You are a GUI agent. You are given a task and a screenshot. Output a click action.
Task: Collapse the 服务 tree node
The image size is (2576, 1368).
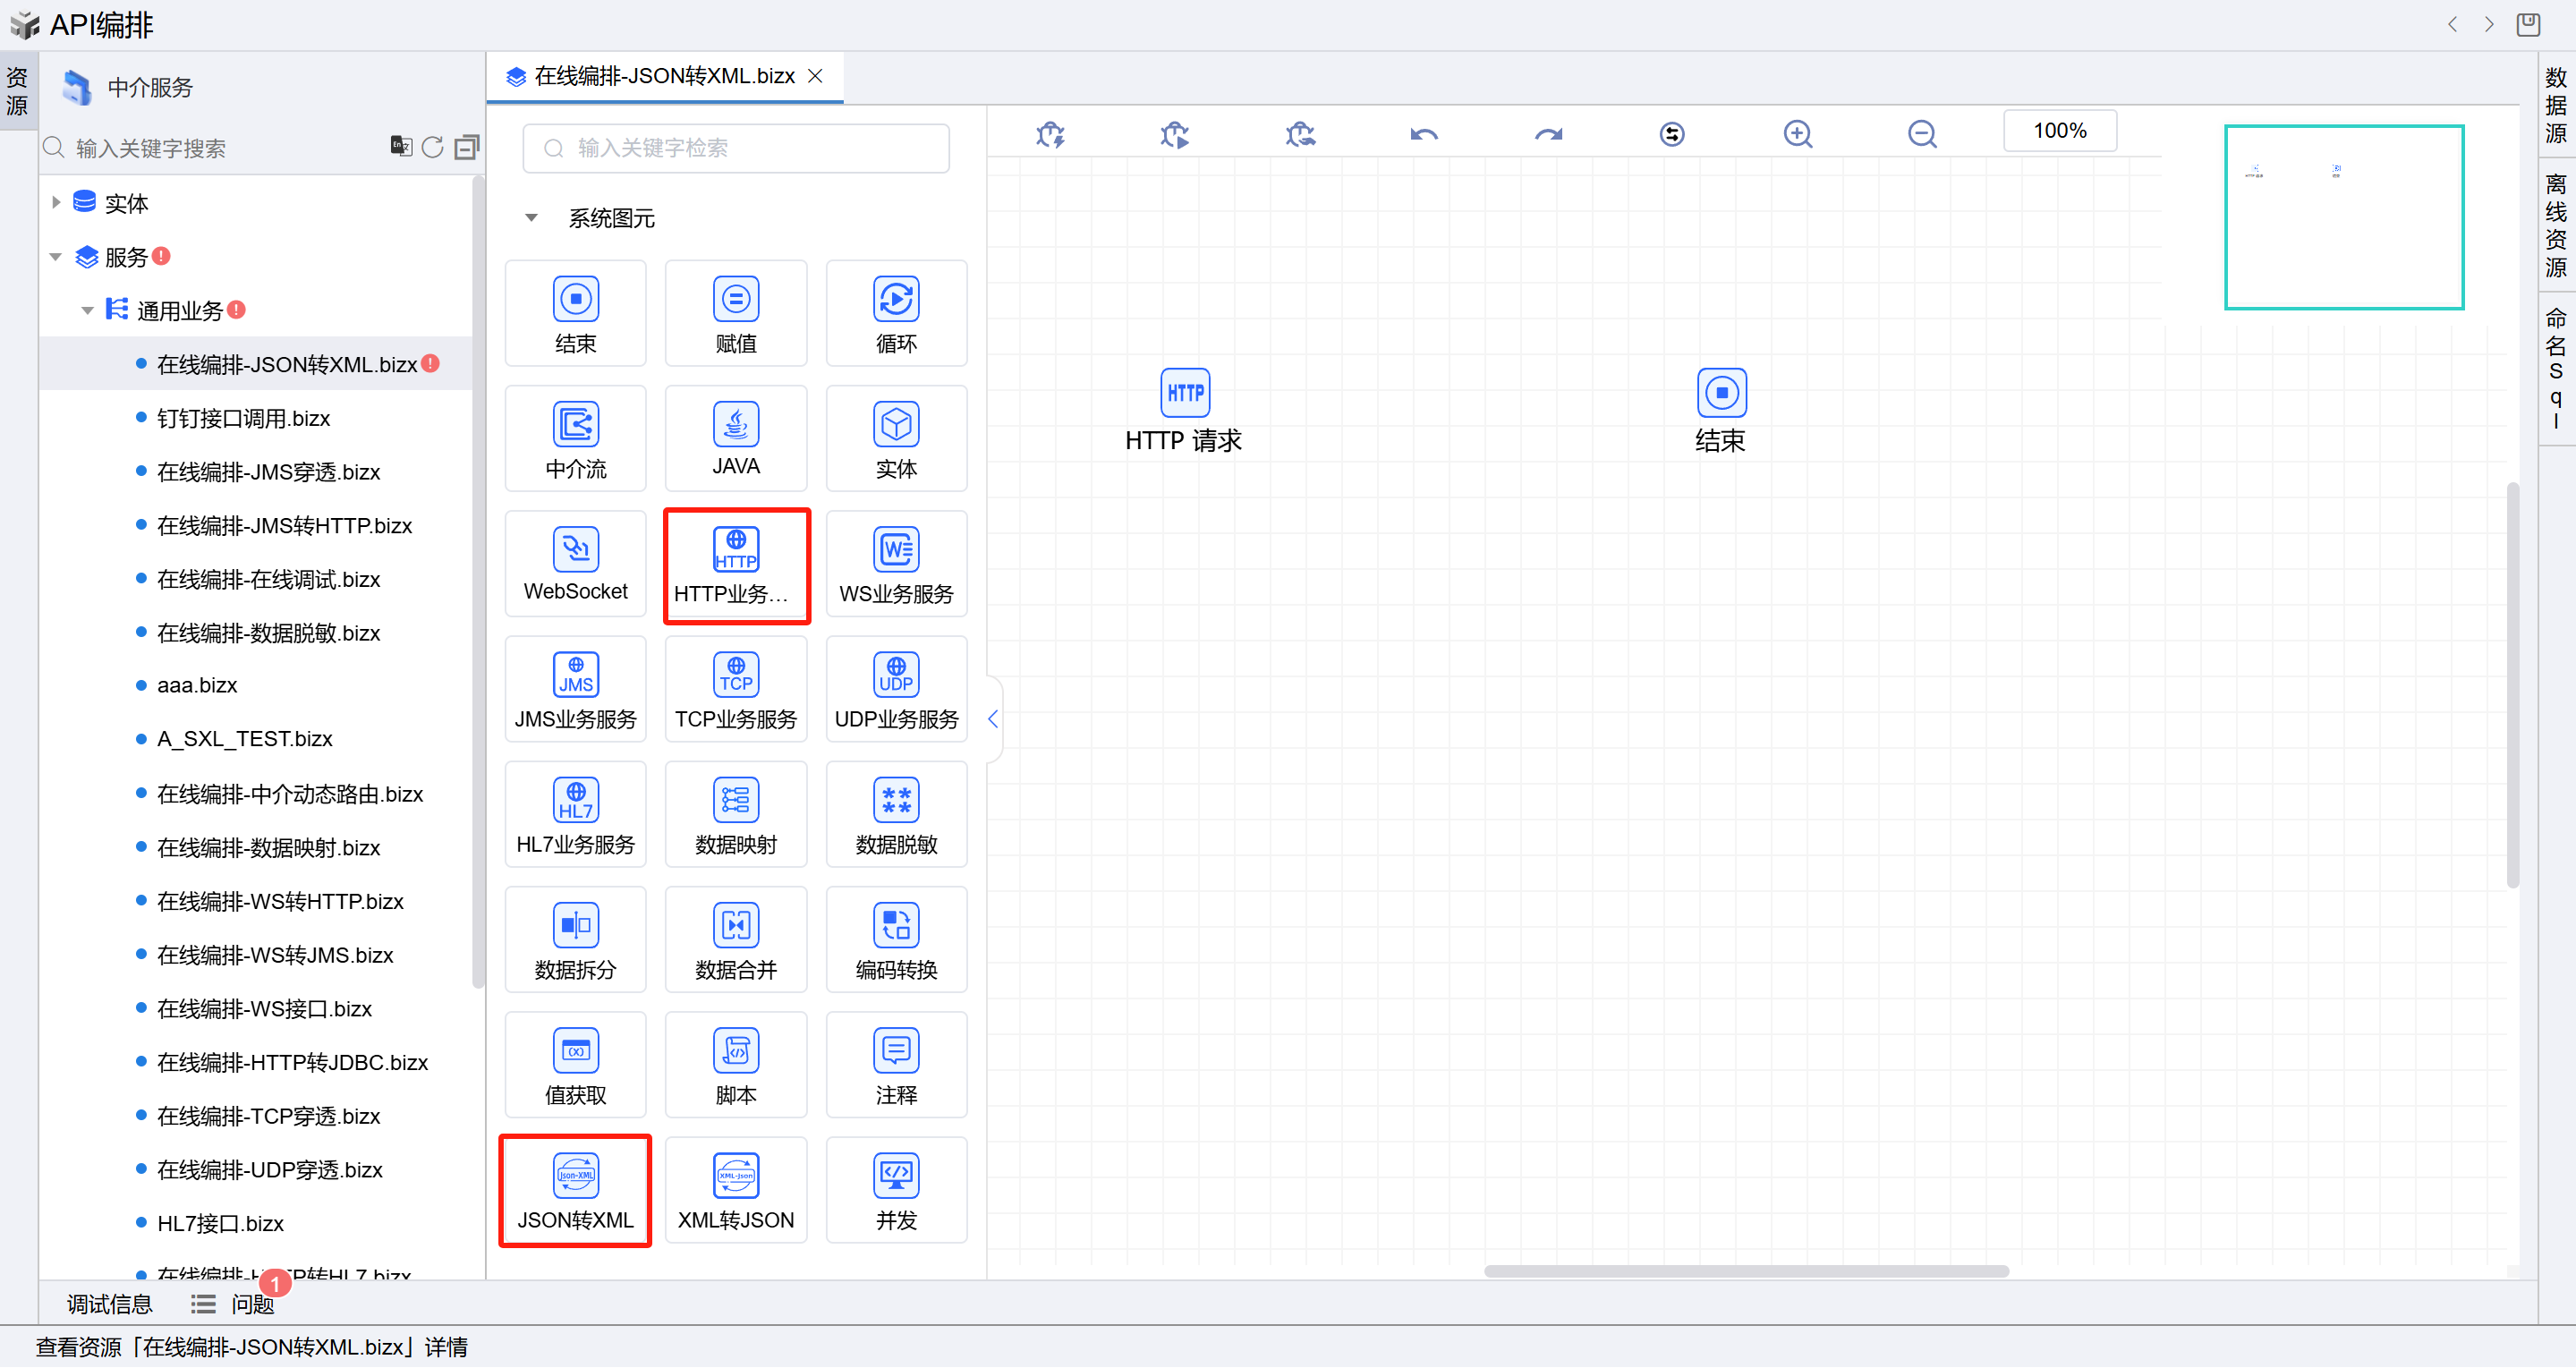tap(56, 257)
